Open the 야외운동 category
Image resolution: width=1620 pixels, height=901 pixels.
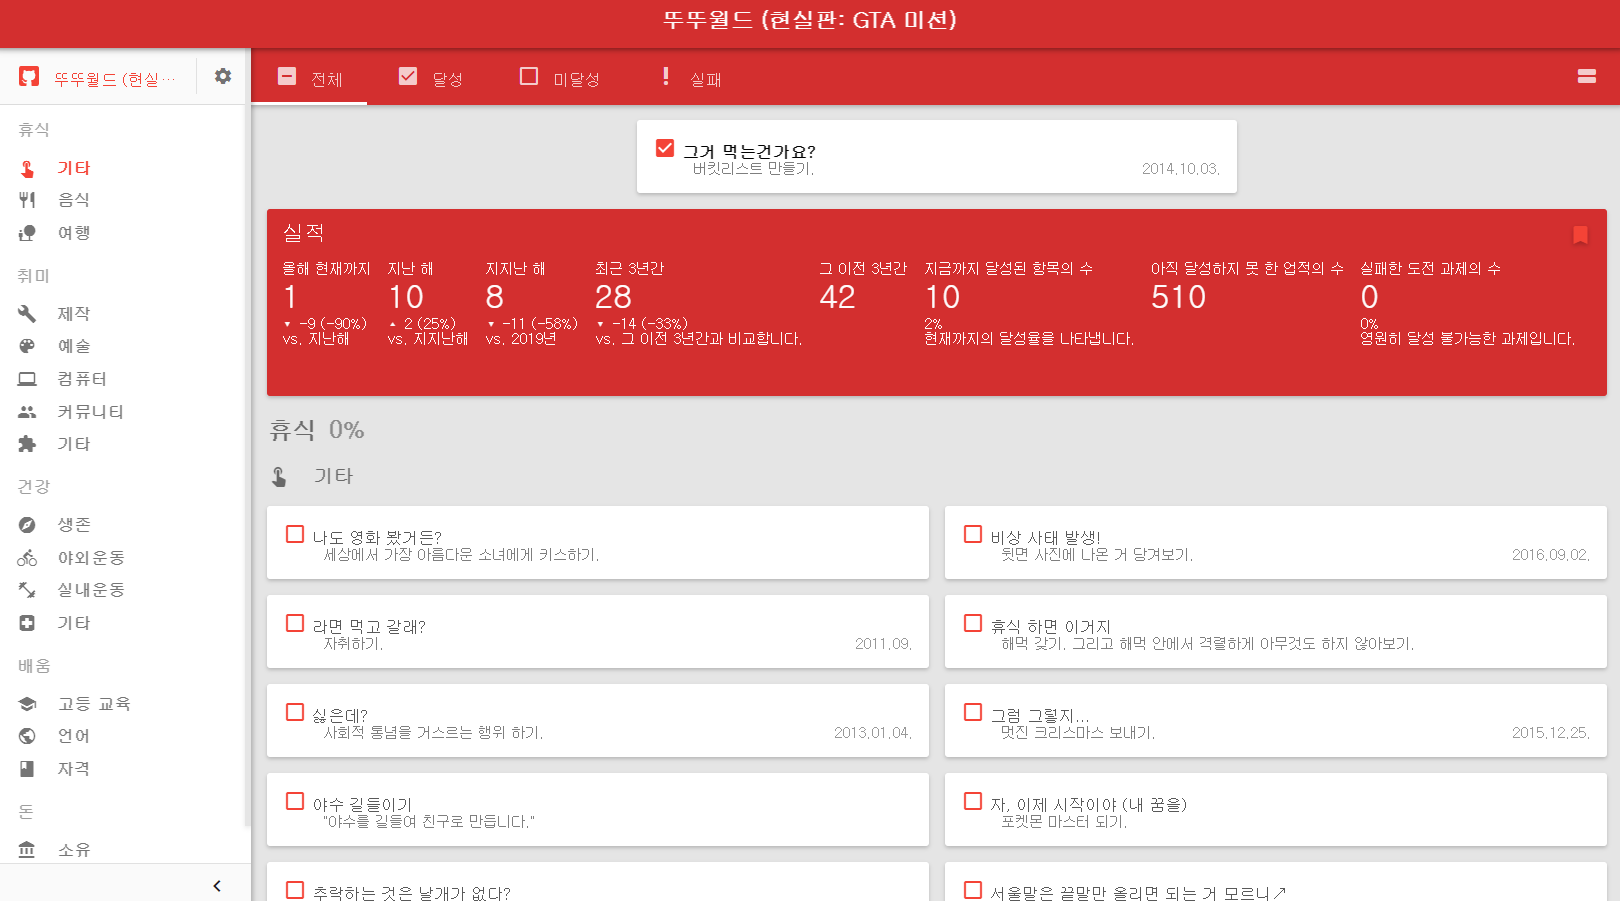(x=90, y=558)
